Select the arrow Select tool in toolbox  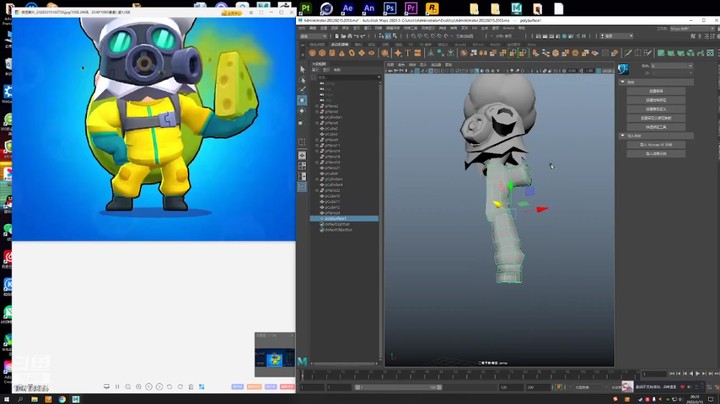click(302, 69)
